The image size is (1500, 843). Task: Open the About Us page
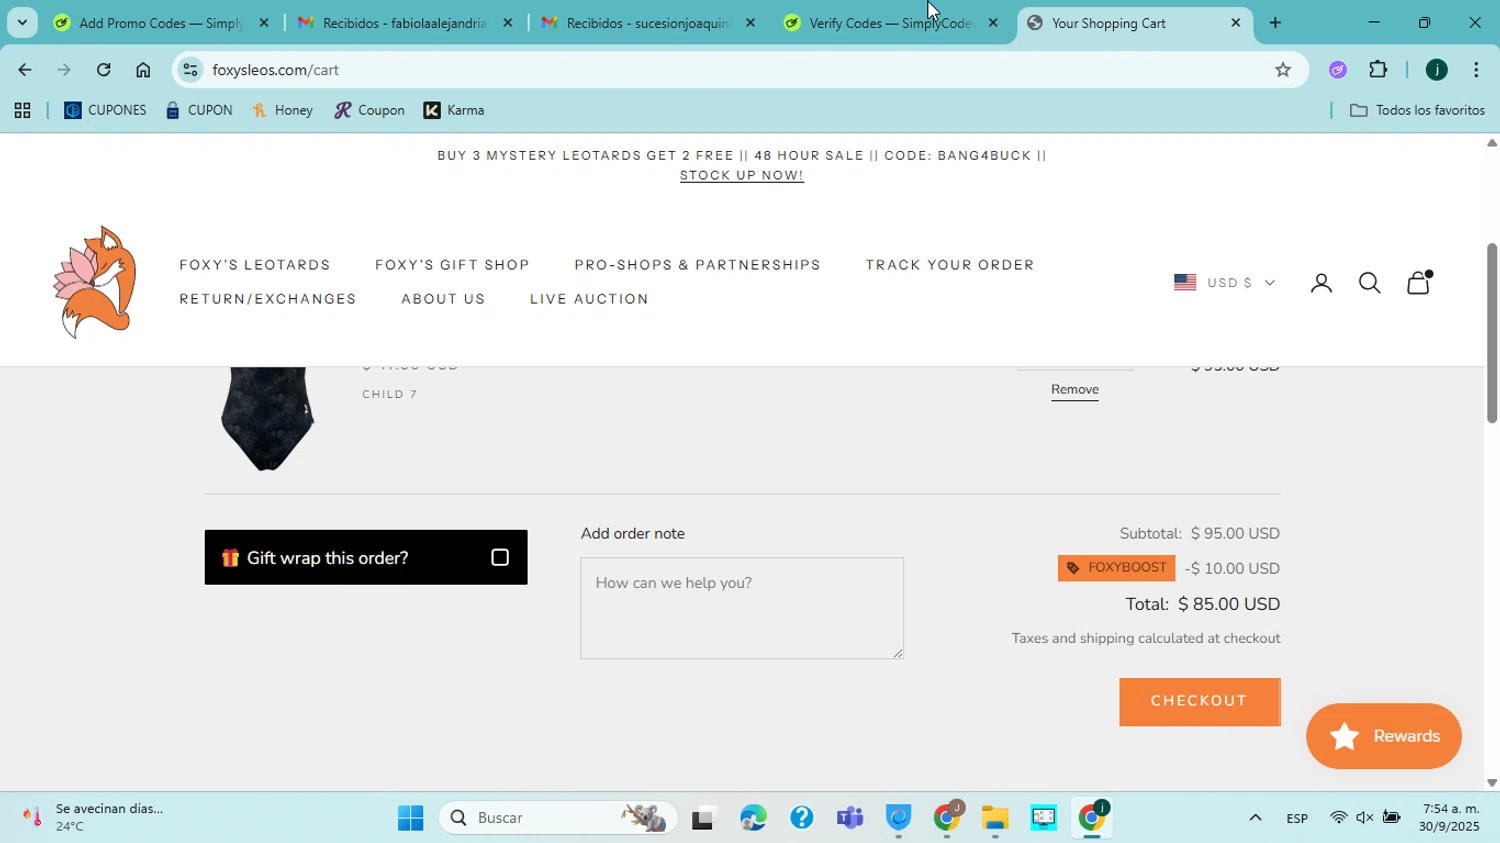pos(443,299)
